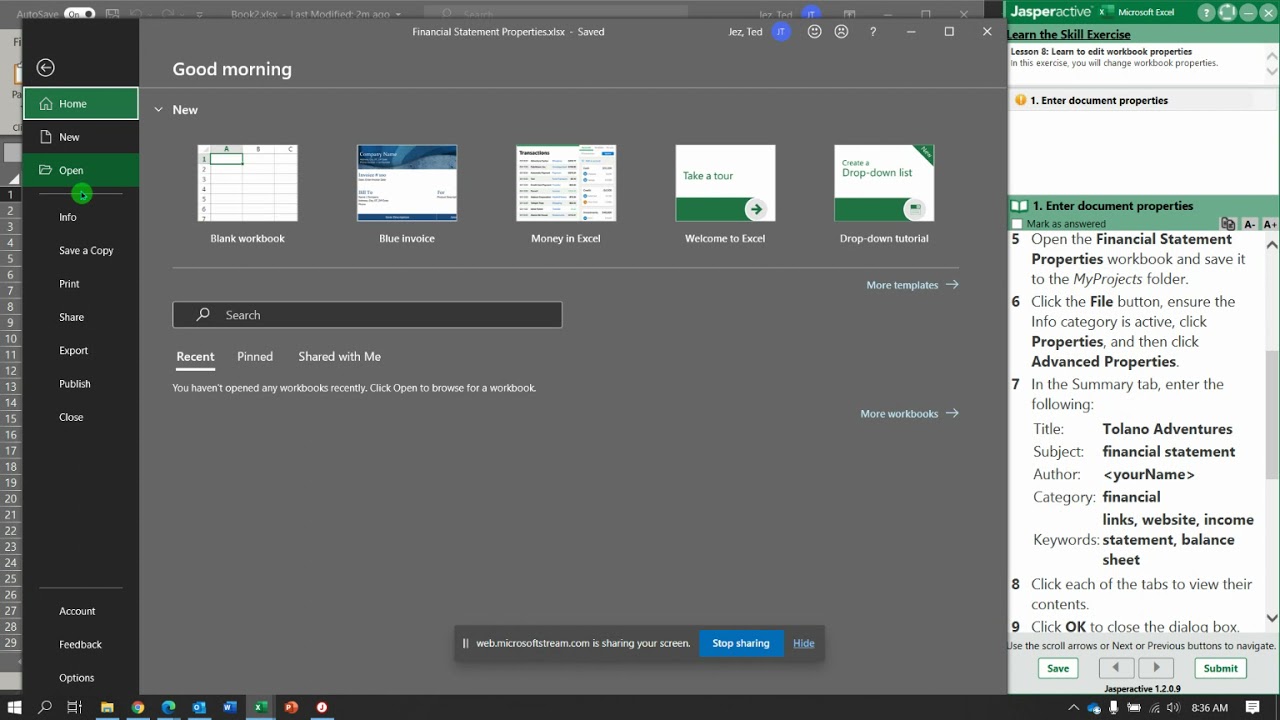Click the workbook Search field
Viewport: 1280px width, 720px height.
coord(367,315)
